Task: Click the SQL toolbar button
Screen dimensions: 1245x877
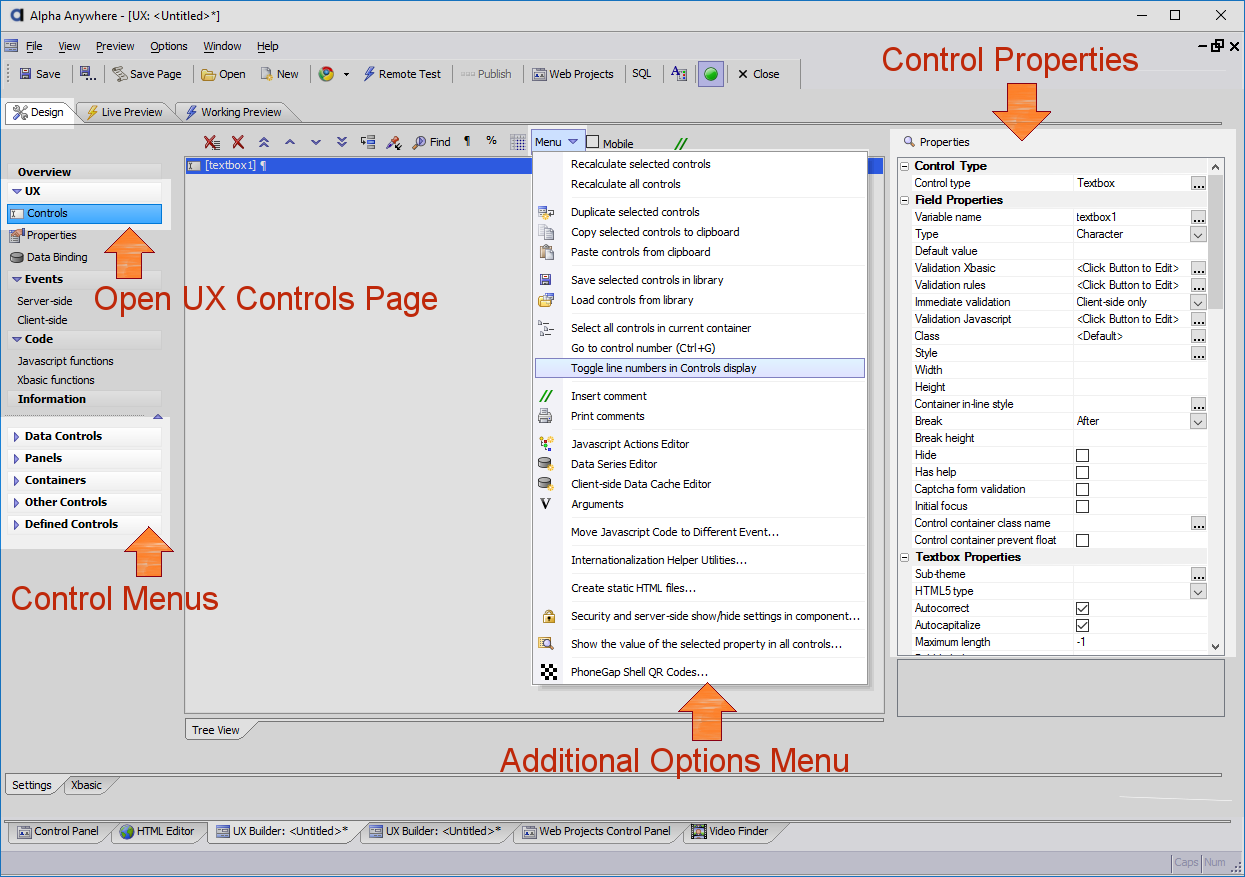Action: (x=641, y=74)
